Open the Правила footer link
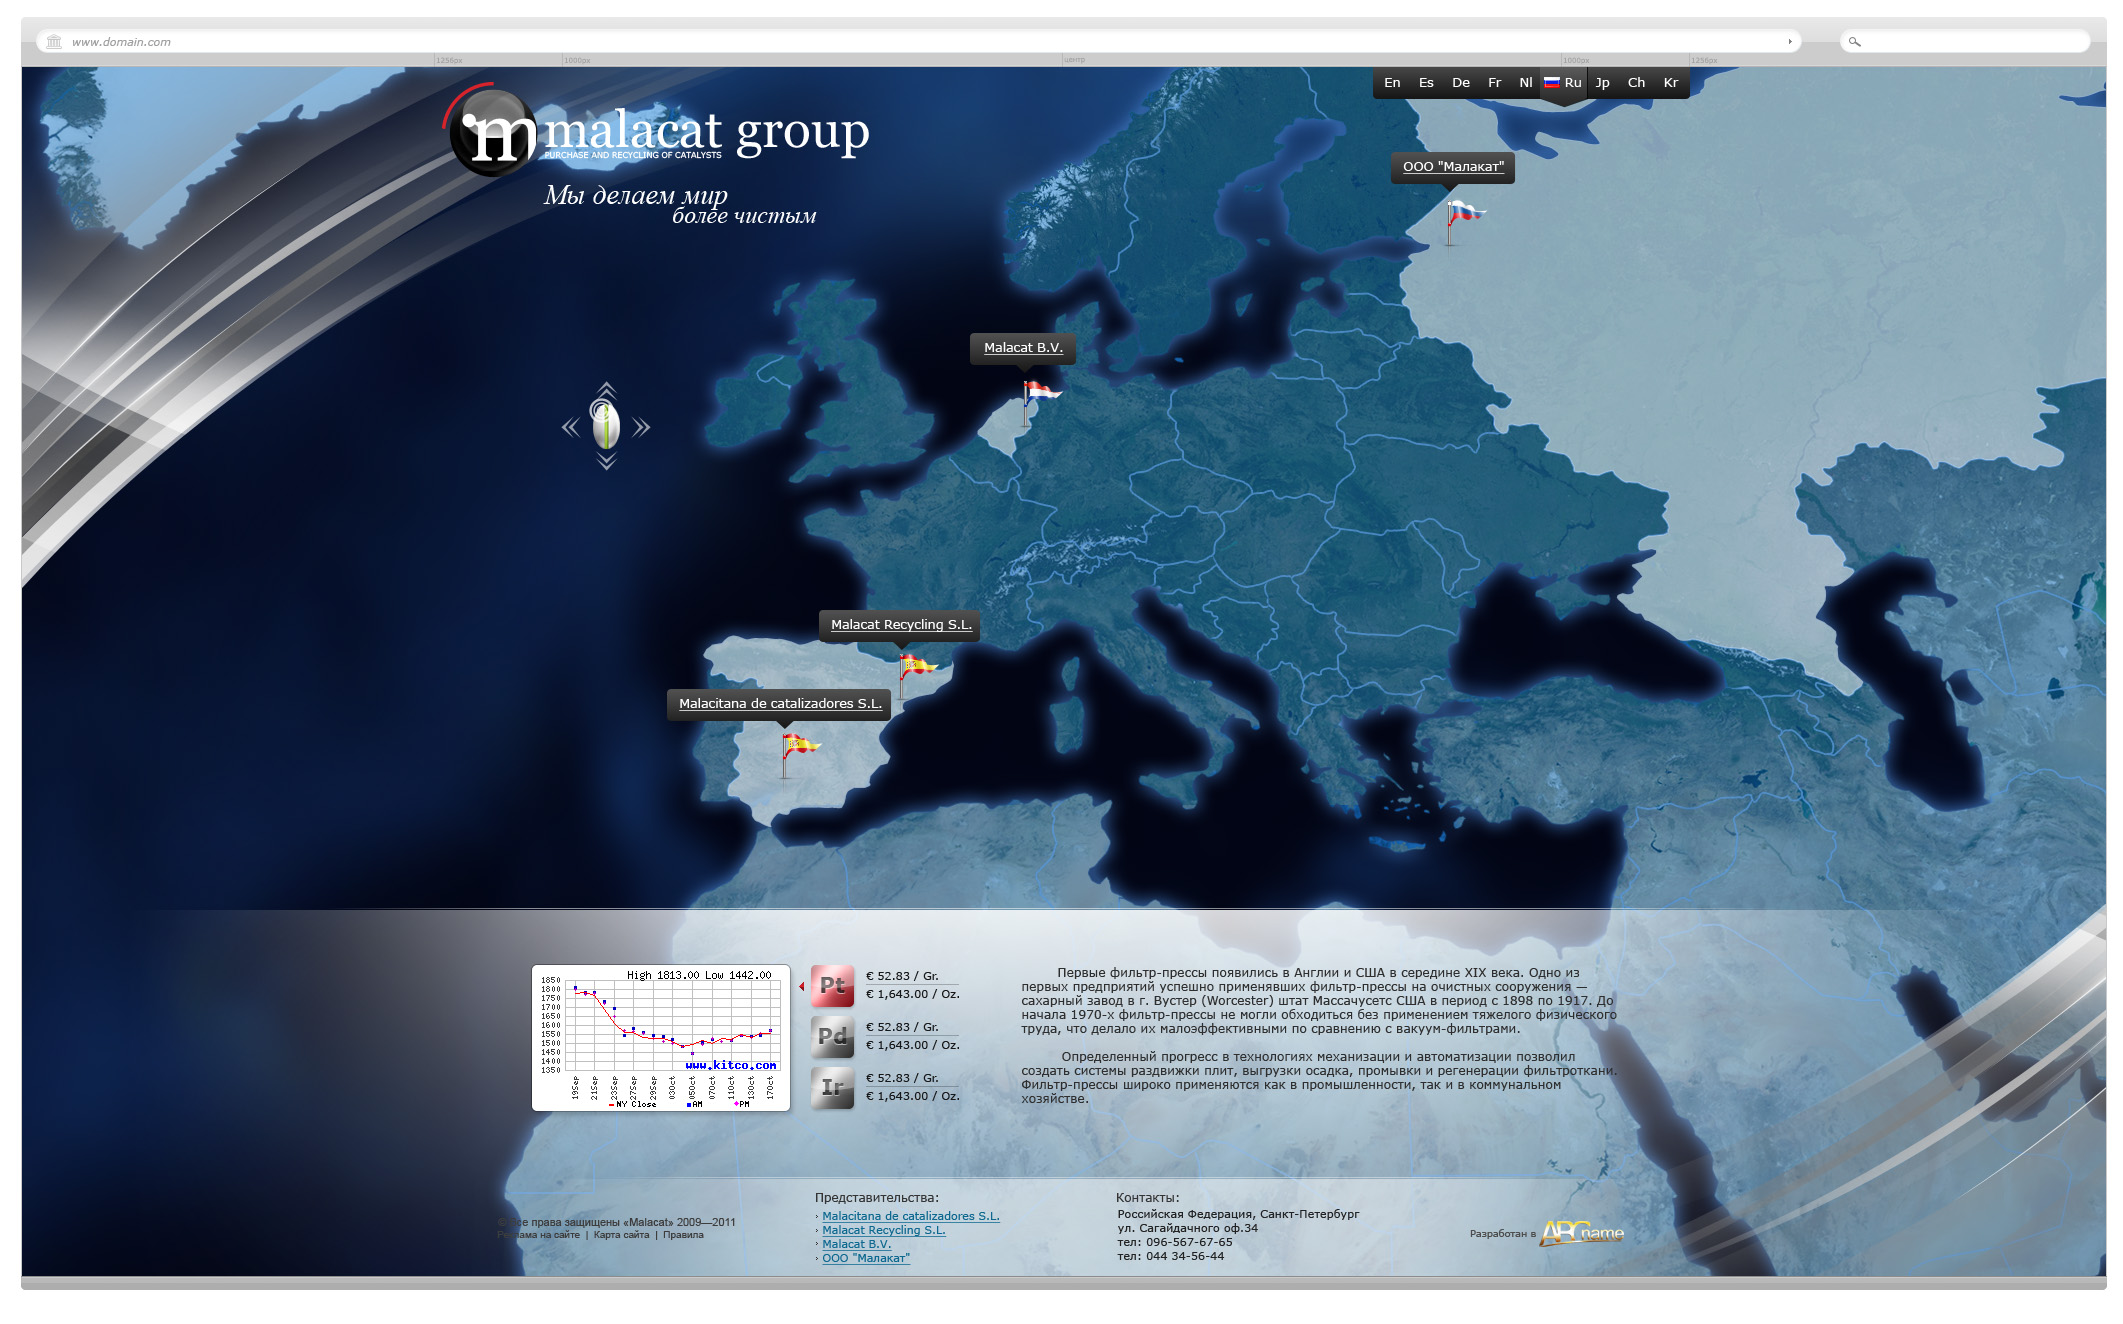This screenshot has height=1324, width=2123. pos(683,1235)
